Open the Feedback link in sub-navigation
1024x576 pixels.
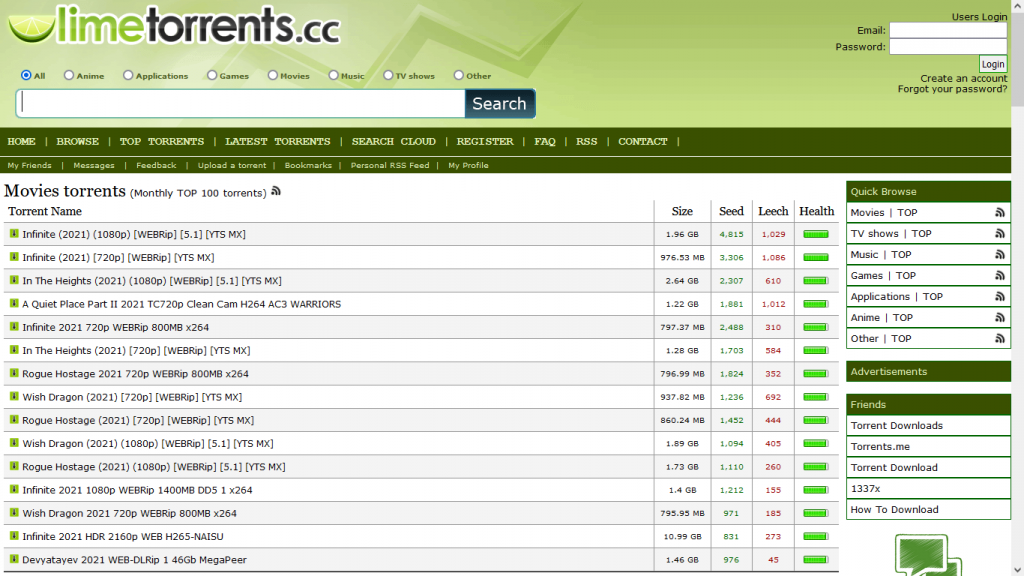[x=156, y=165]
